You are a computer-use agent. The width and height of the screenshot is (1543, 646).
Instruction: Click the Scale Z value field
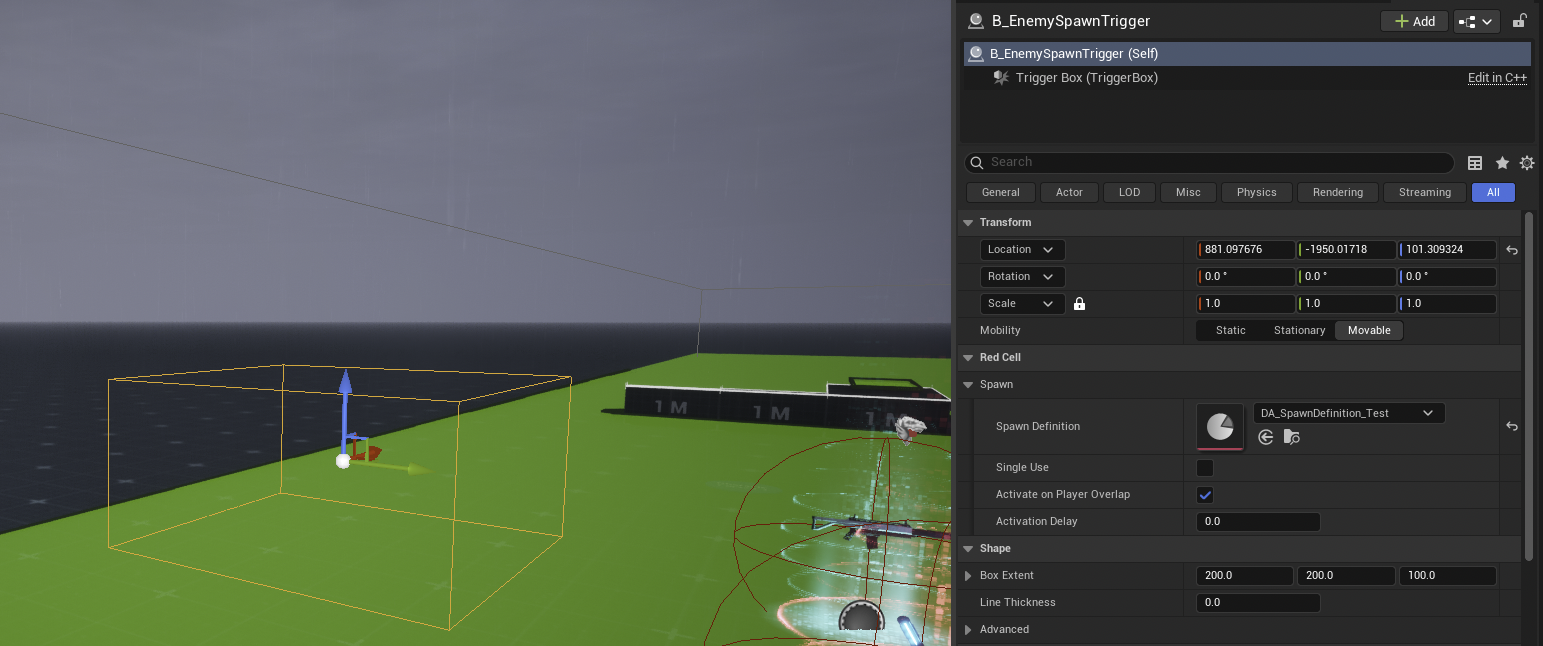point(1447,303)
